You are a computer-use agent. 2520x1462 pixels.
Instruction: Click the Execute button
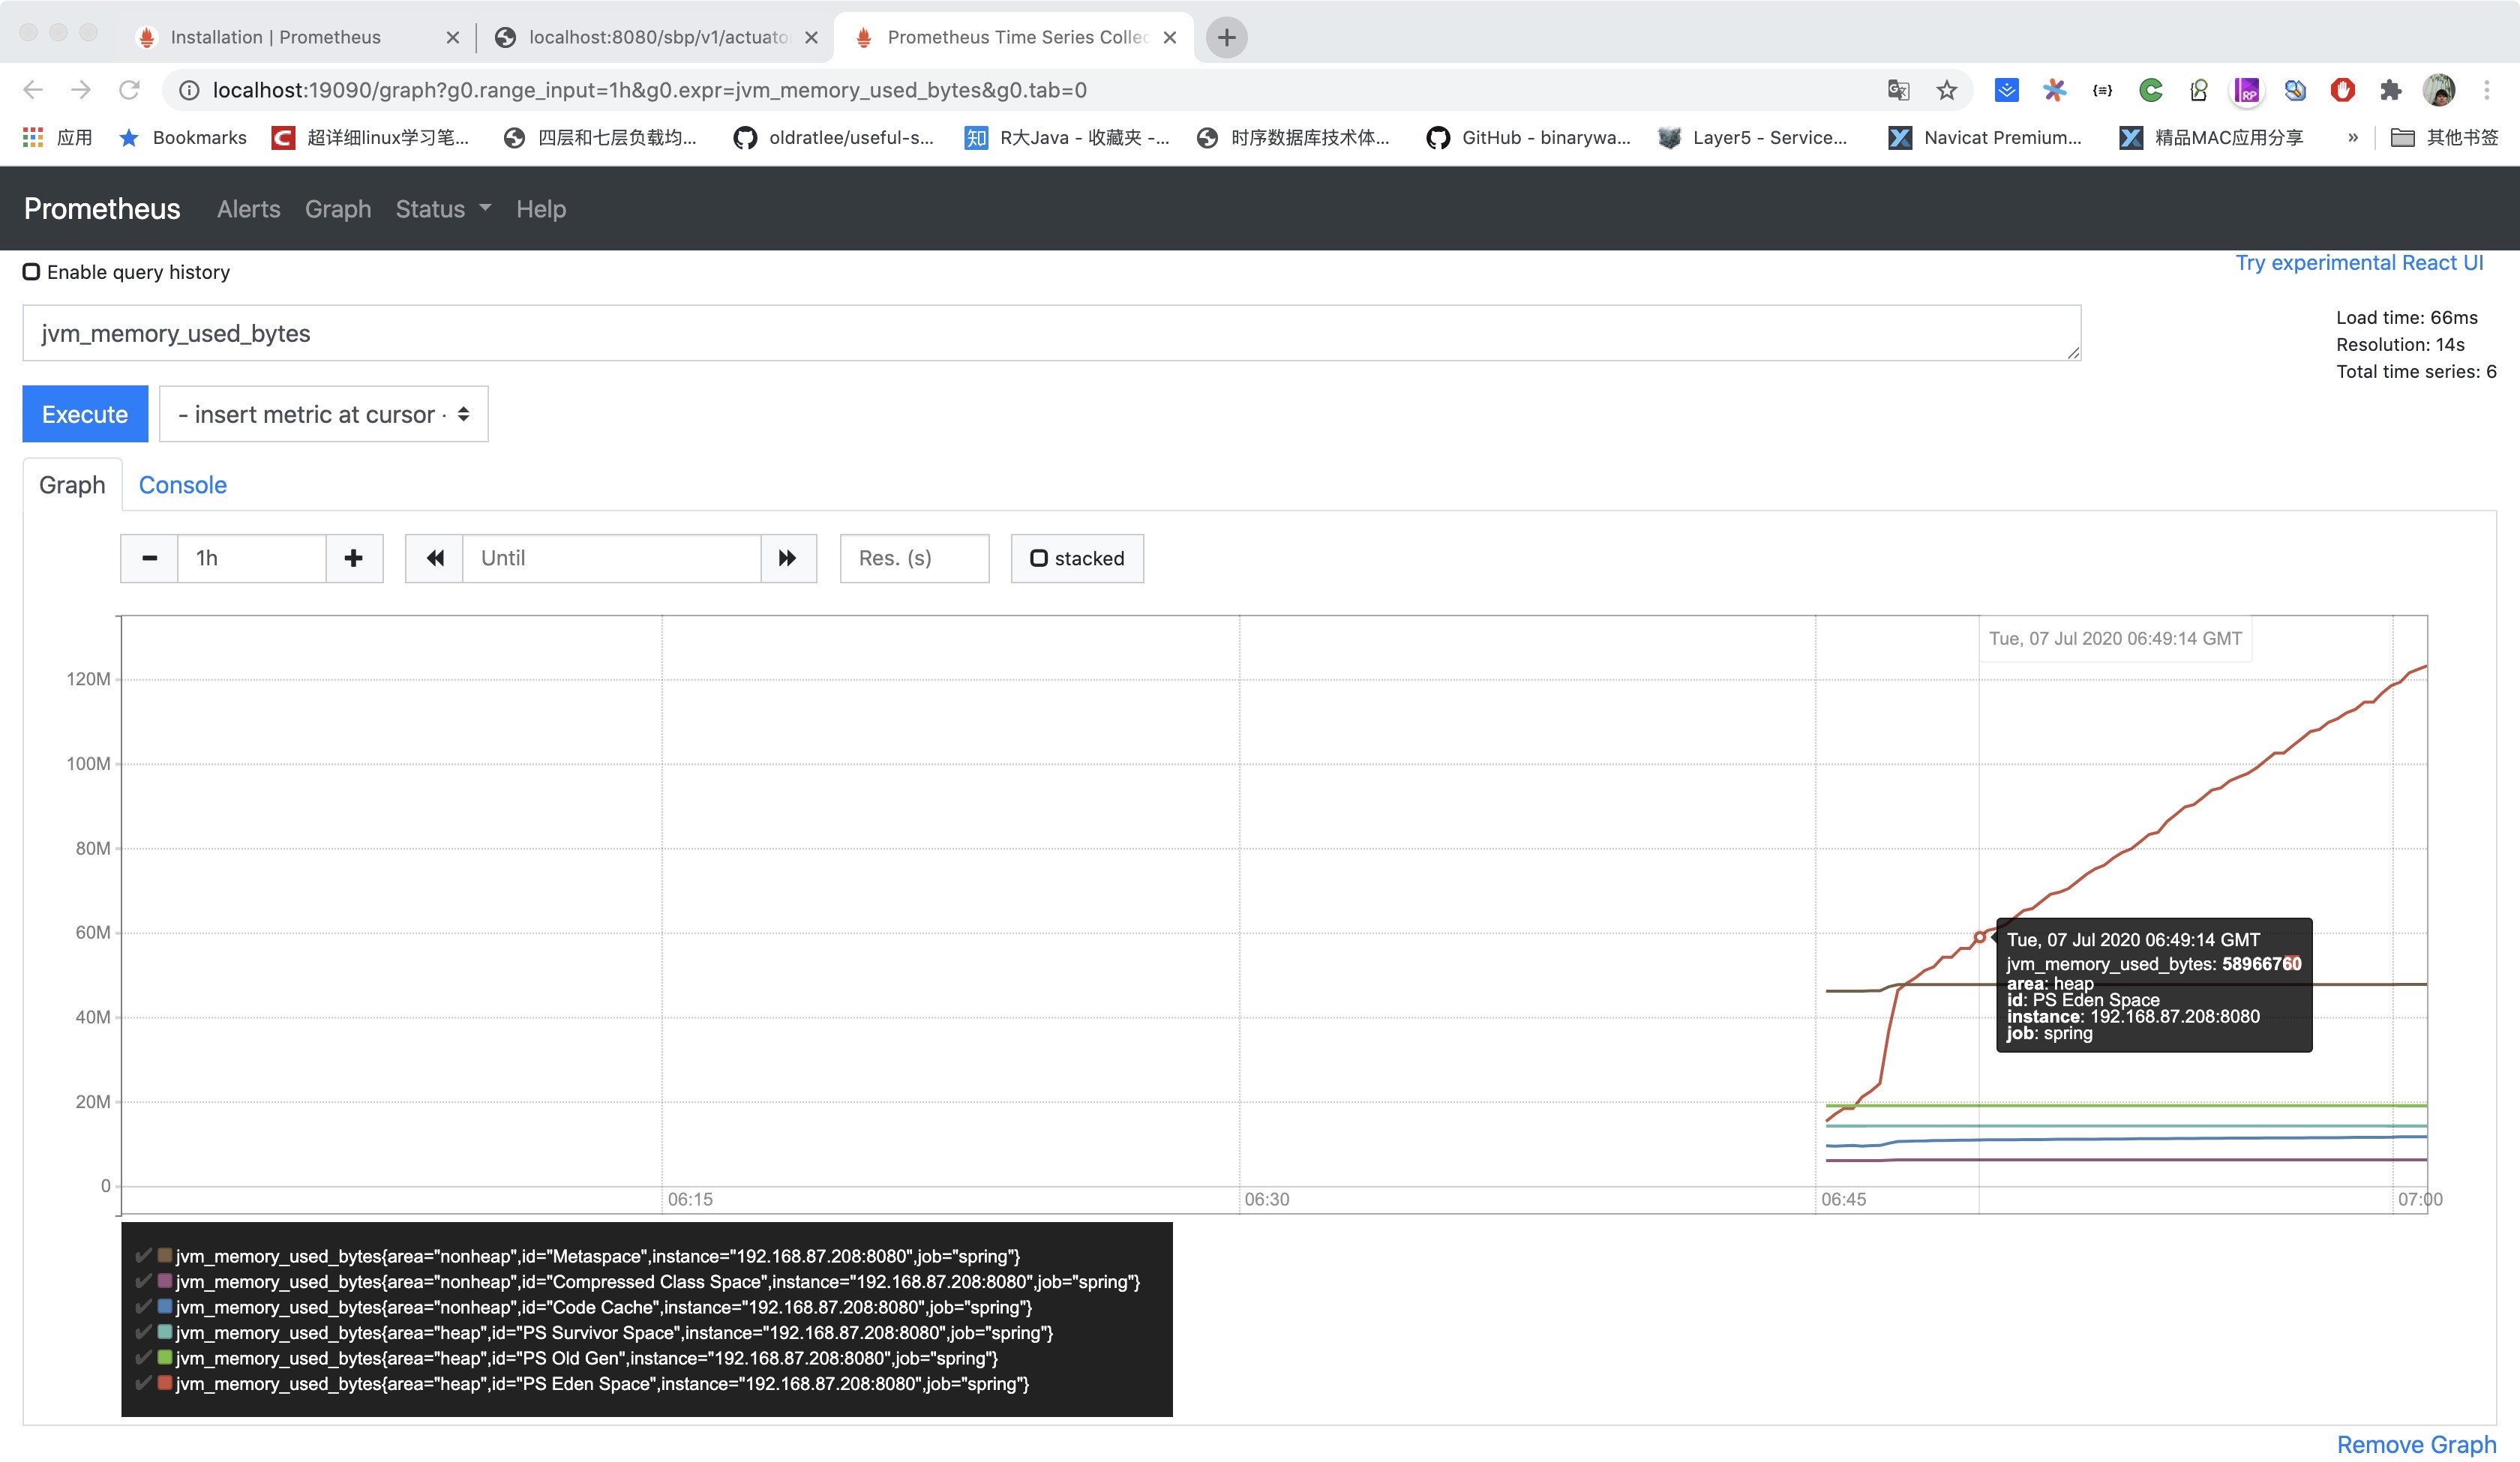coord(85,414)
